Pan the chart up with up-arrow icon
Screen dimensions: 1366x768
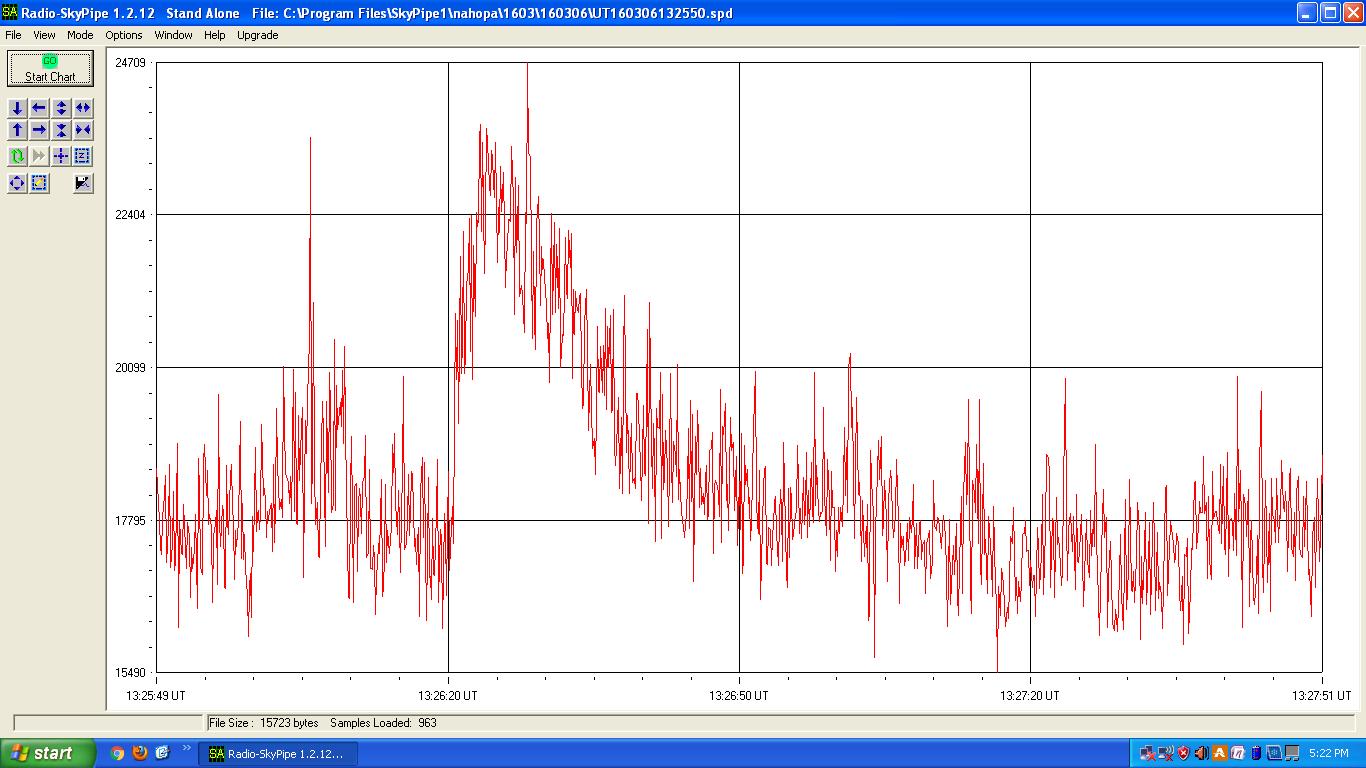point(17,130)
